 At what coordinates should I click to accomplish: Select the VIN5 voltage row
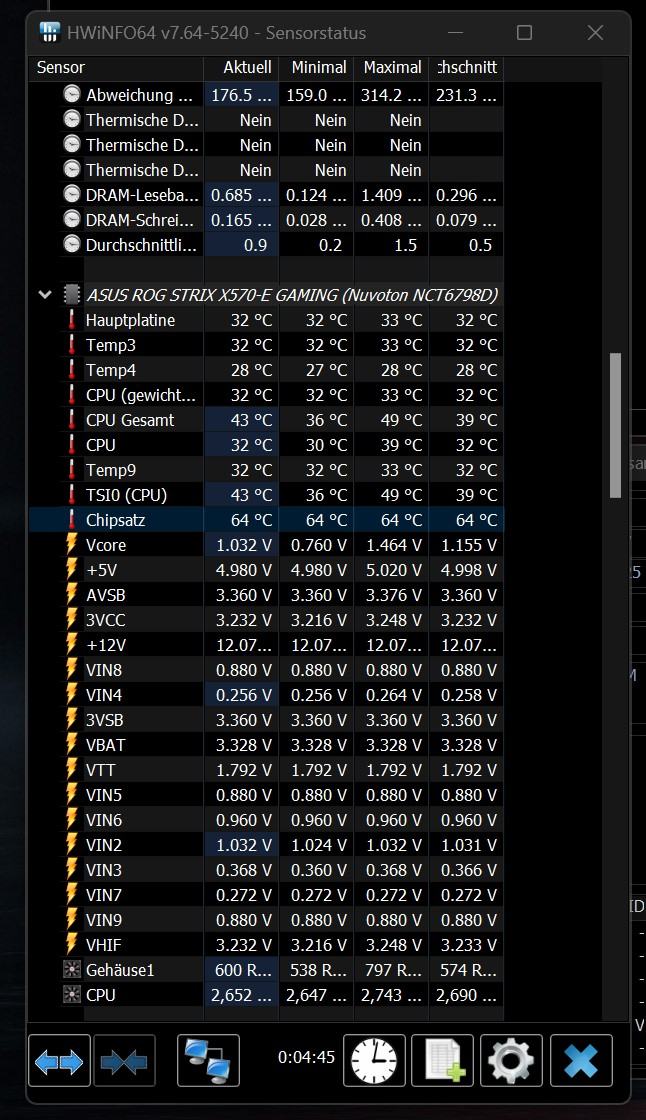(266, 795)
